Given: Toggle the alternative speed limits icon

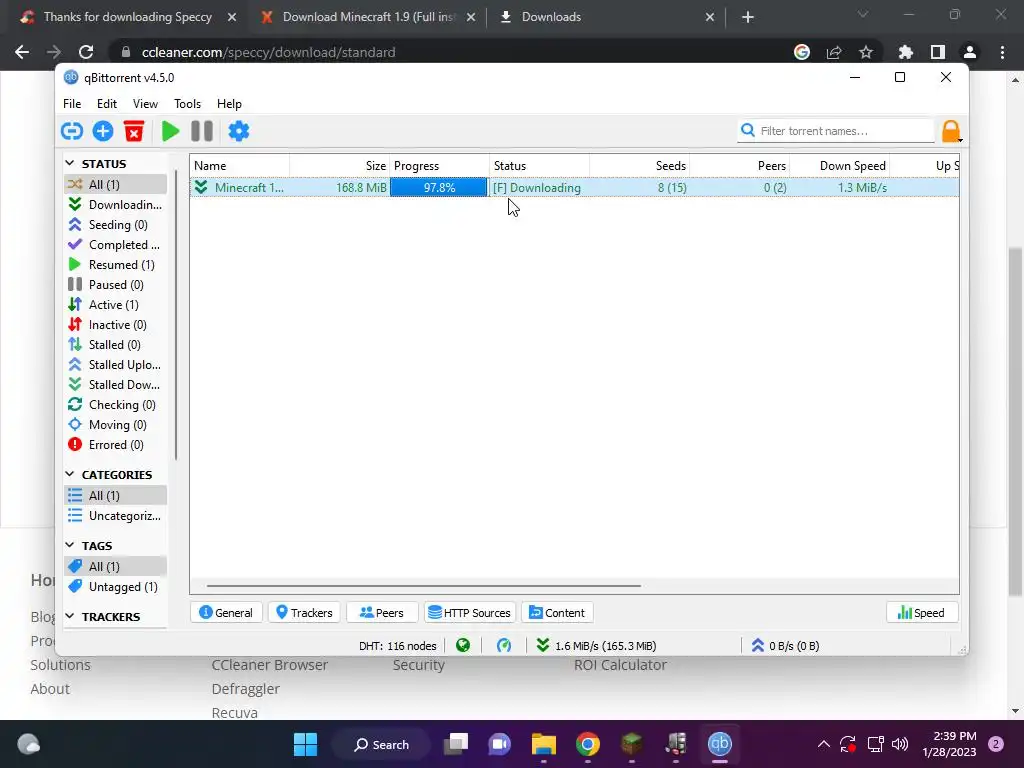Looking at the screenshot, I should coord(504,646).
